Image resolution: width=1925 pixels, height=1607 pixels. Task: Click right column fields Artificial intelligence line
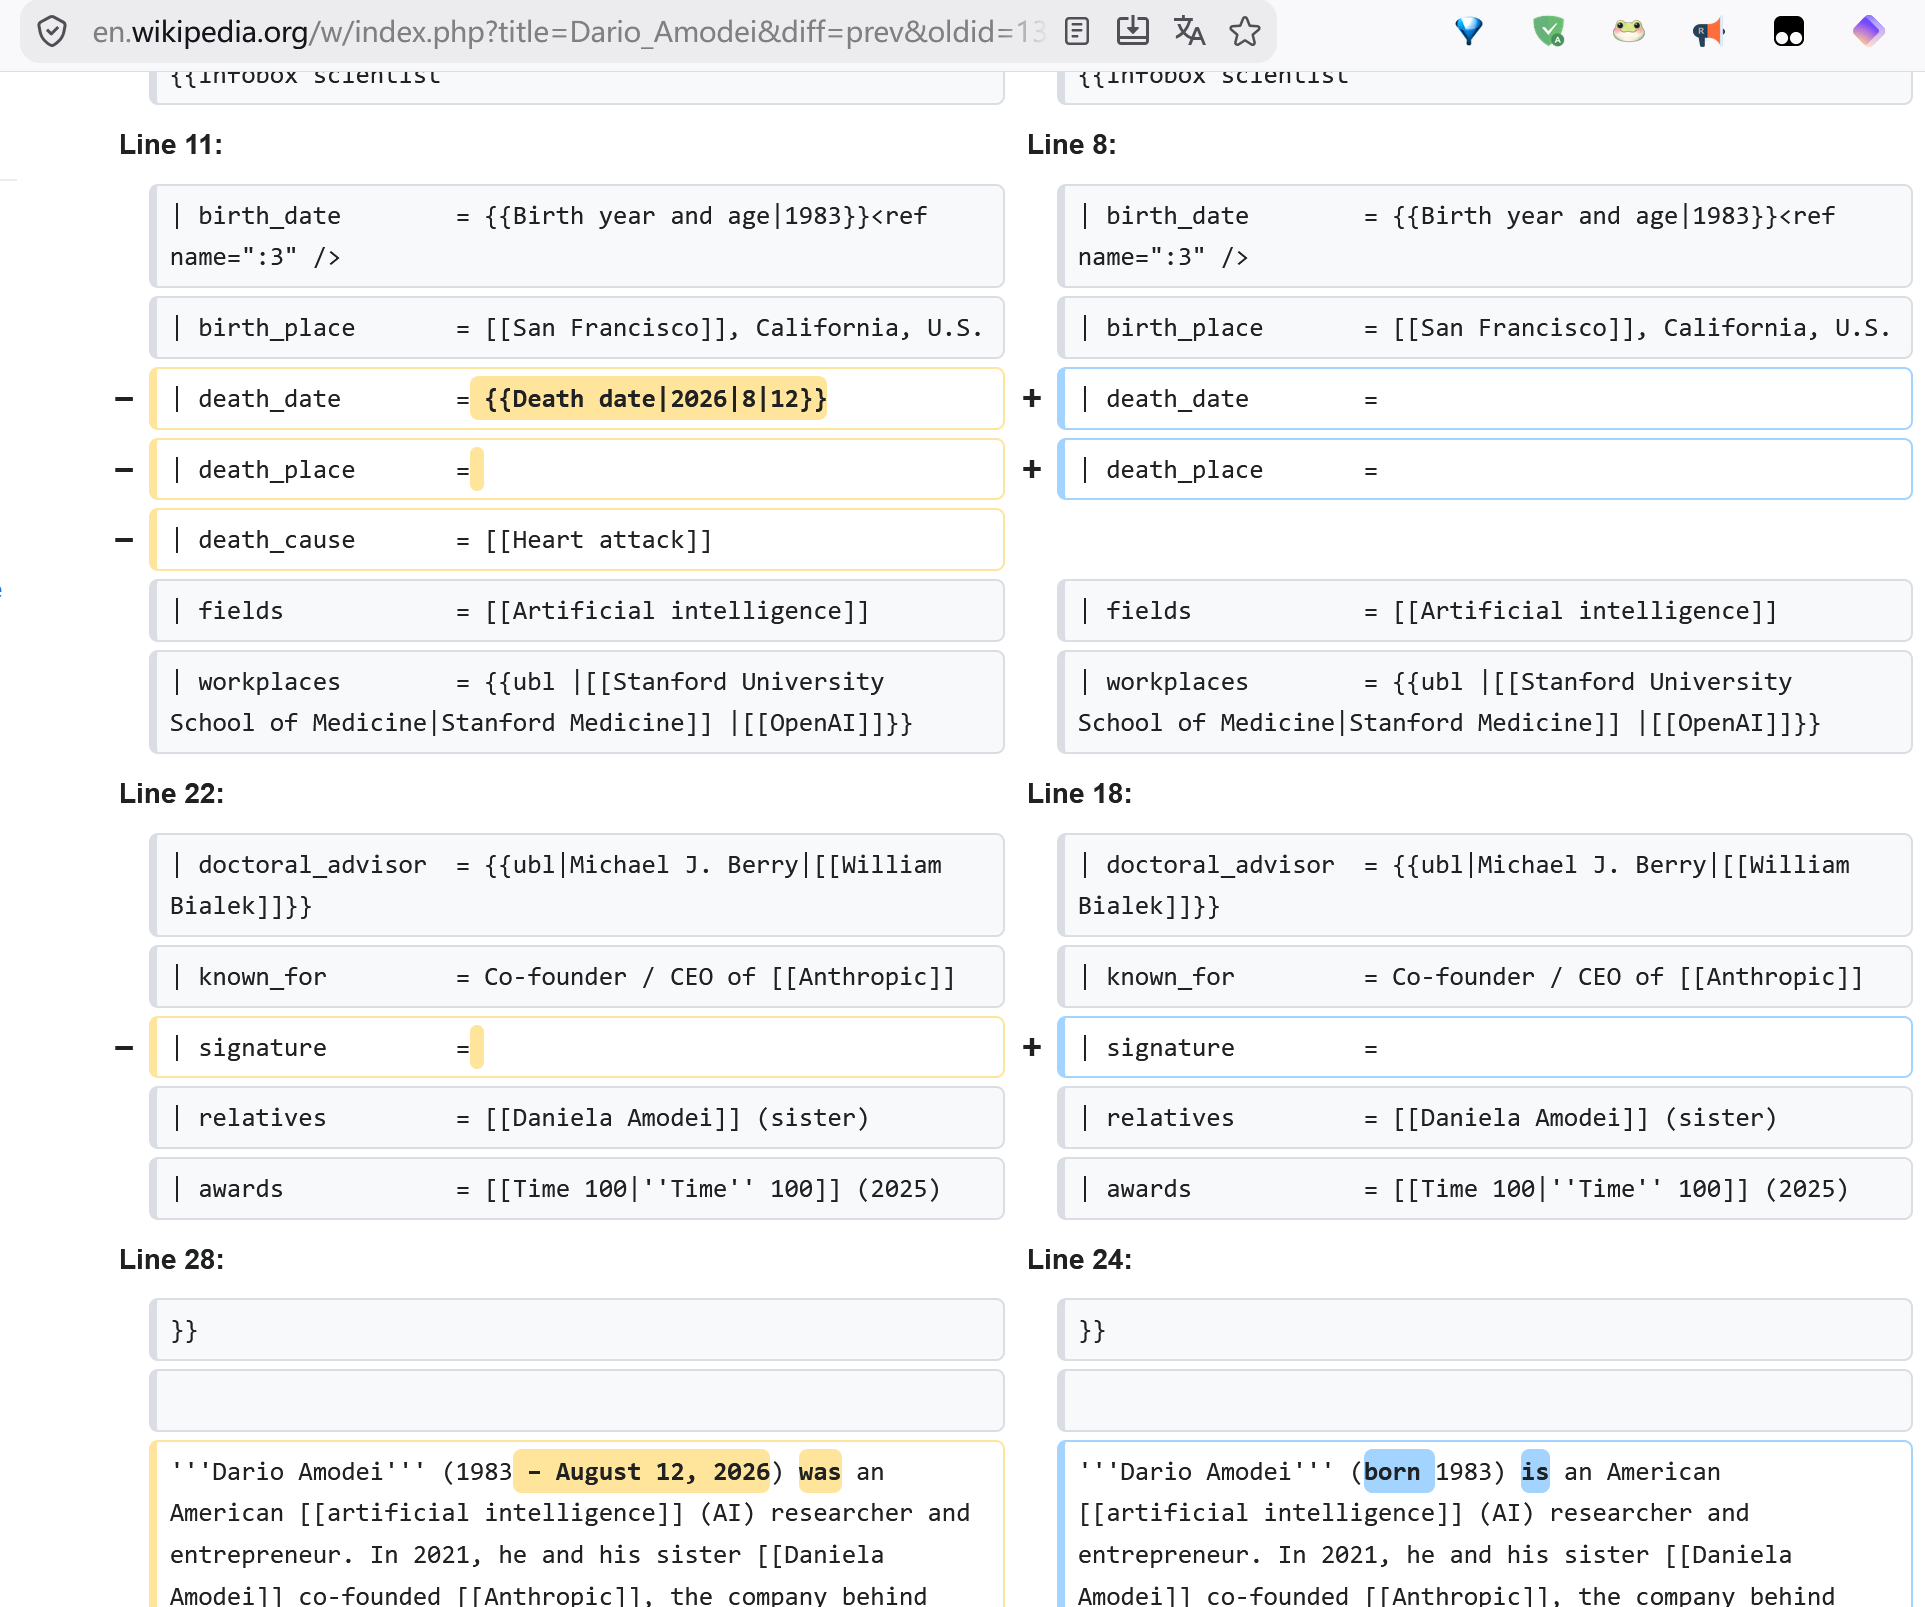pos(1485,611)
